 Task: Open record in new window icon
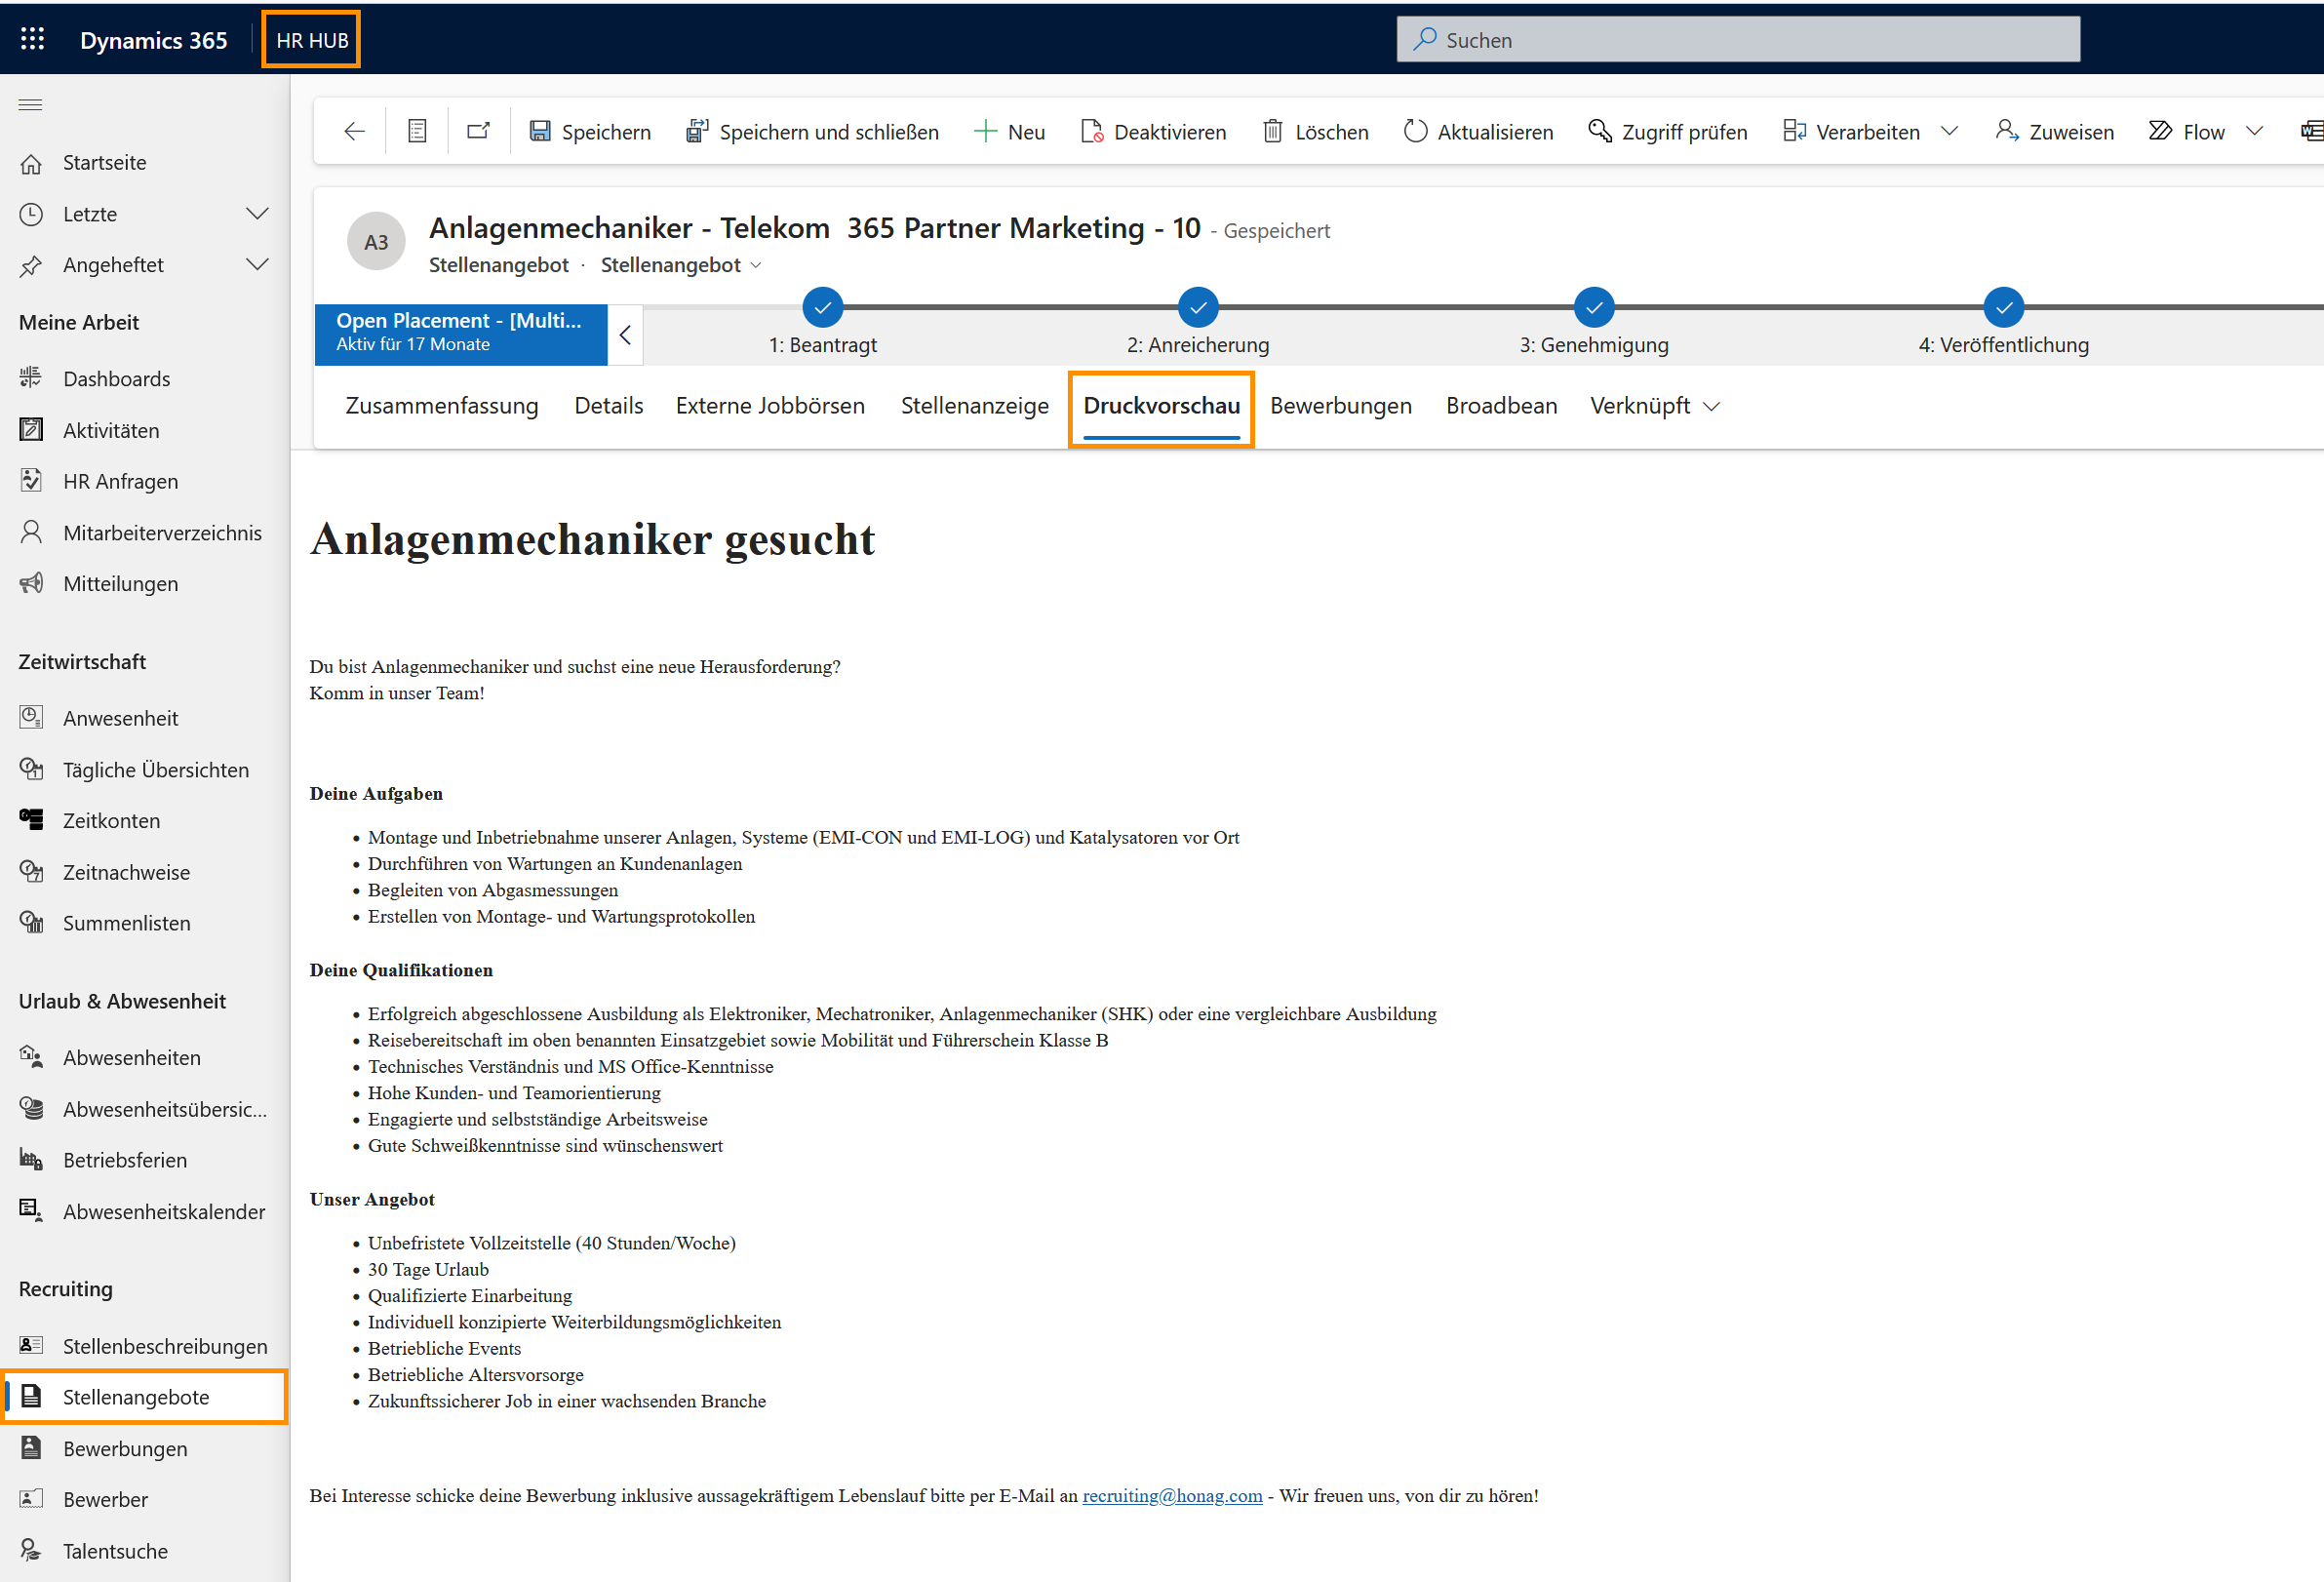click(478, 131)
